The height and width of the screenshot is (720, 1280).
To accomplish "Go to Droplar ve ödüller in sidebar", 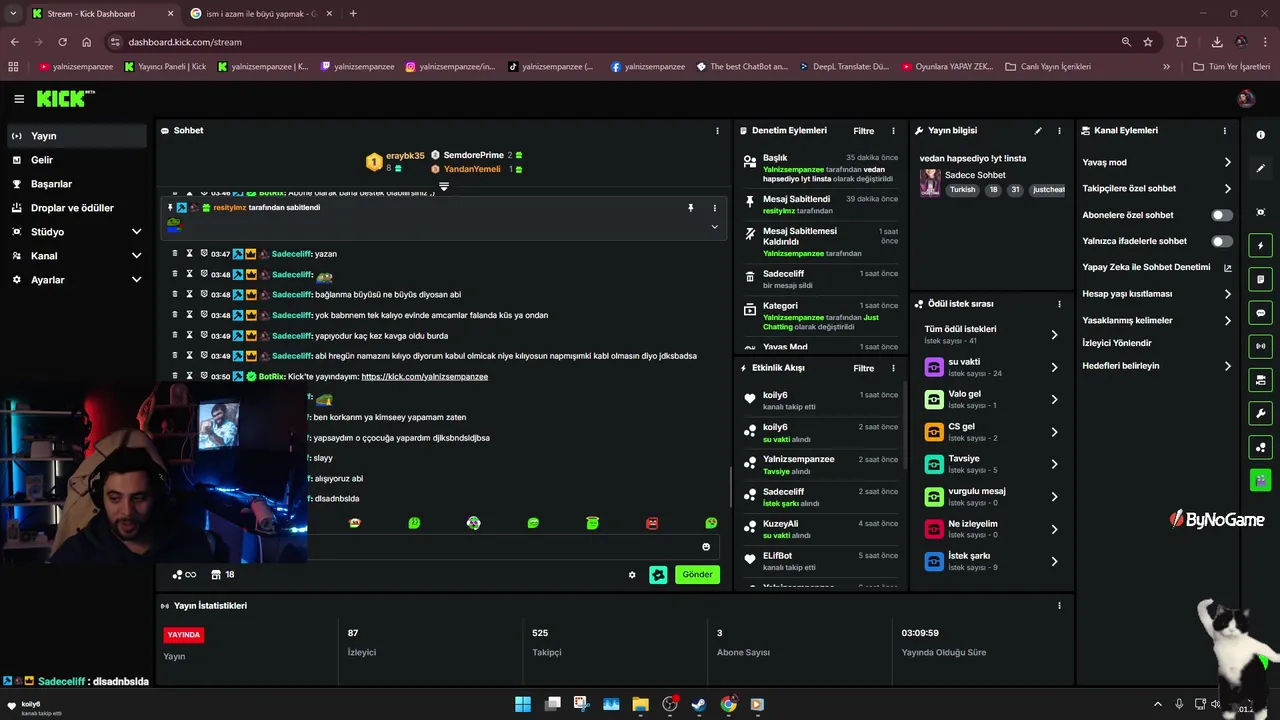I will tap(77, 208).
